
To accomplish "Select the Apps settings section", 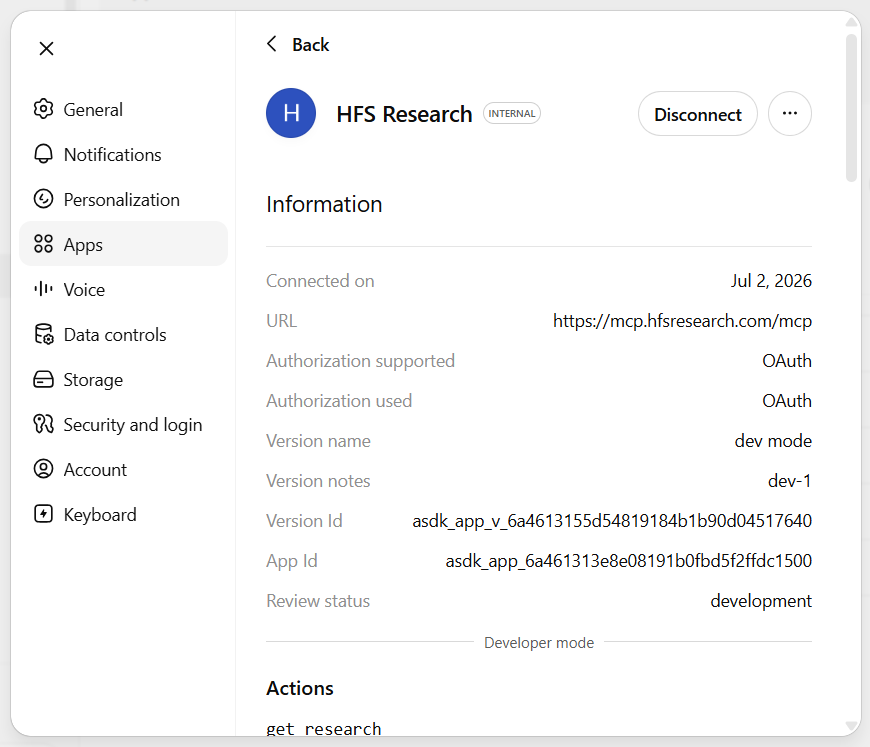I will click(x=123, y=244).
